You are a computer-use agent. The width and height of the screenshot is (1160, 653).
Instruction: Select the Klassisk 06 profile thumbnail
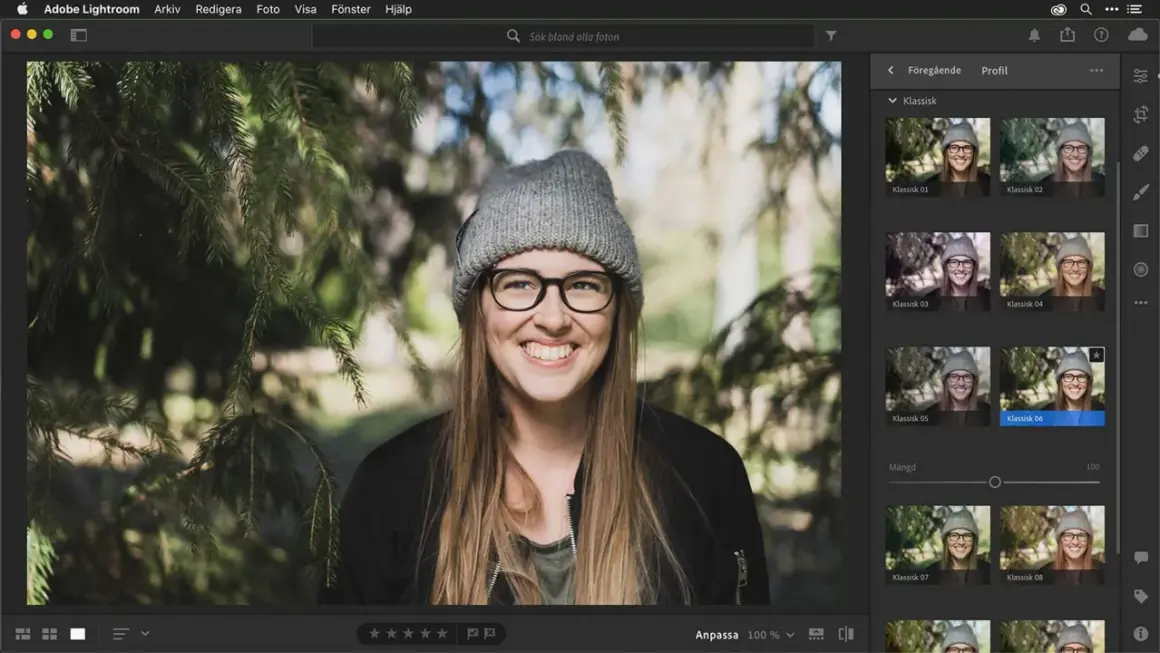tap(1052, 385)
